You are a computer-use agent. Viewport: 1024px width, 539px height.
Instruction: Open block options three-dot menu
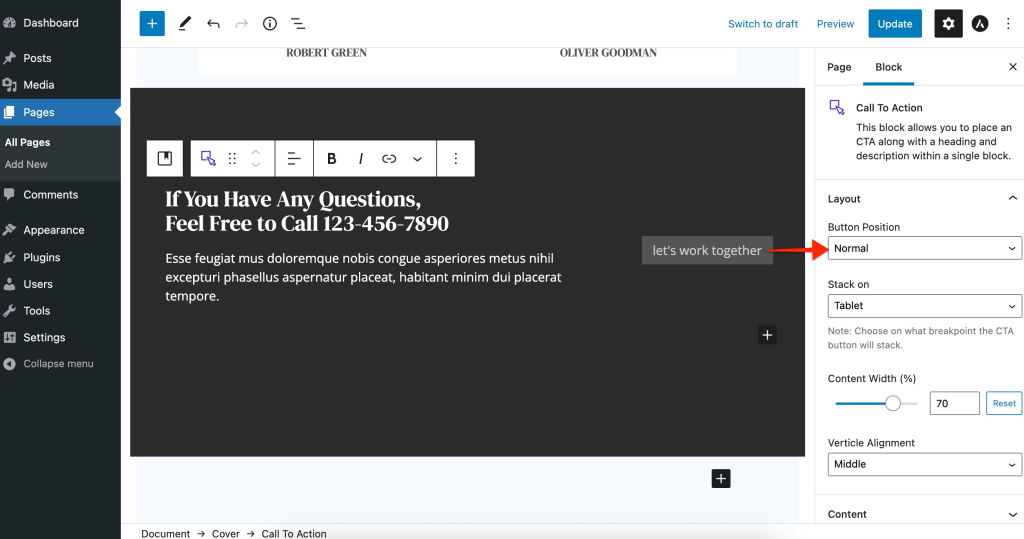(x=456, y=159)
